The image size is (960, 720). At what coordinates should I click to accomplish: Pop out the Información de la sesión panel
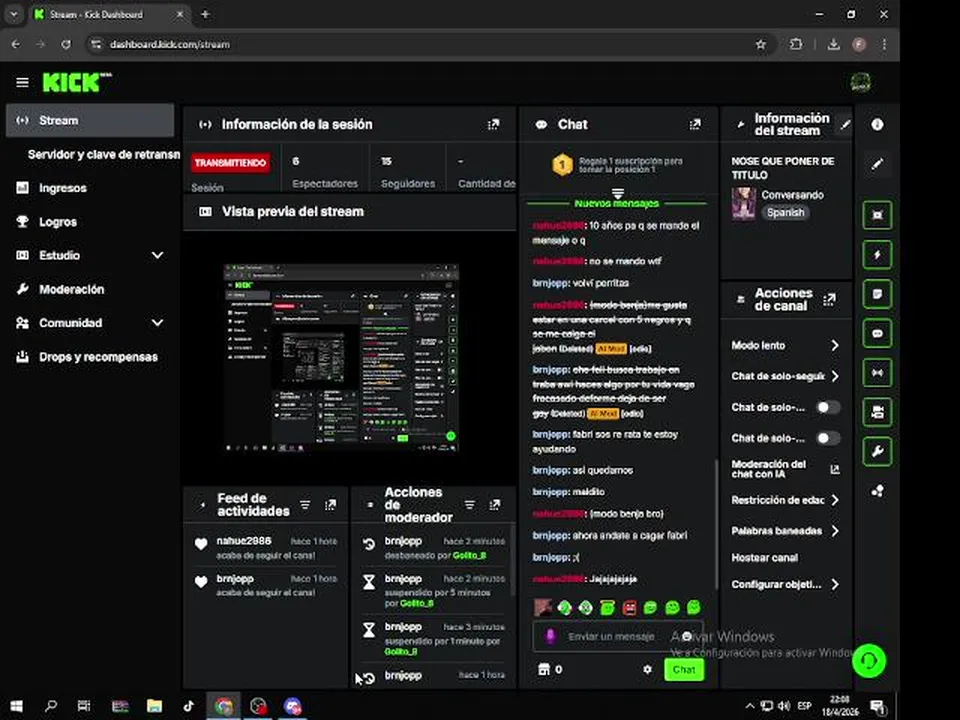pyautogui.click(x=493, y=124)
